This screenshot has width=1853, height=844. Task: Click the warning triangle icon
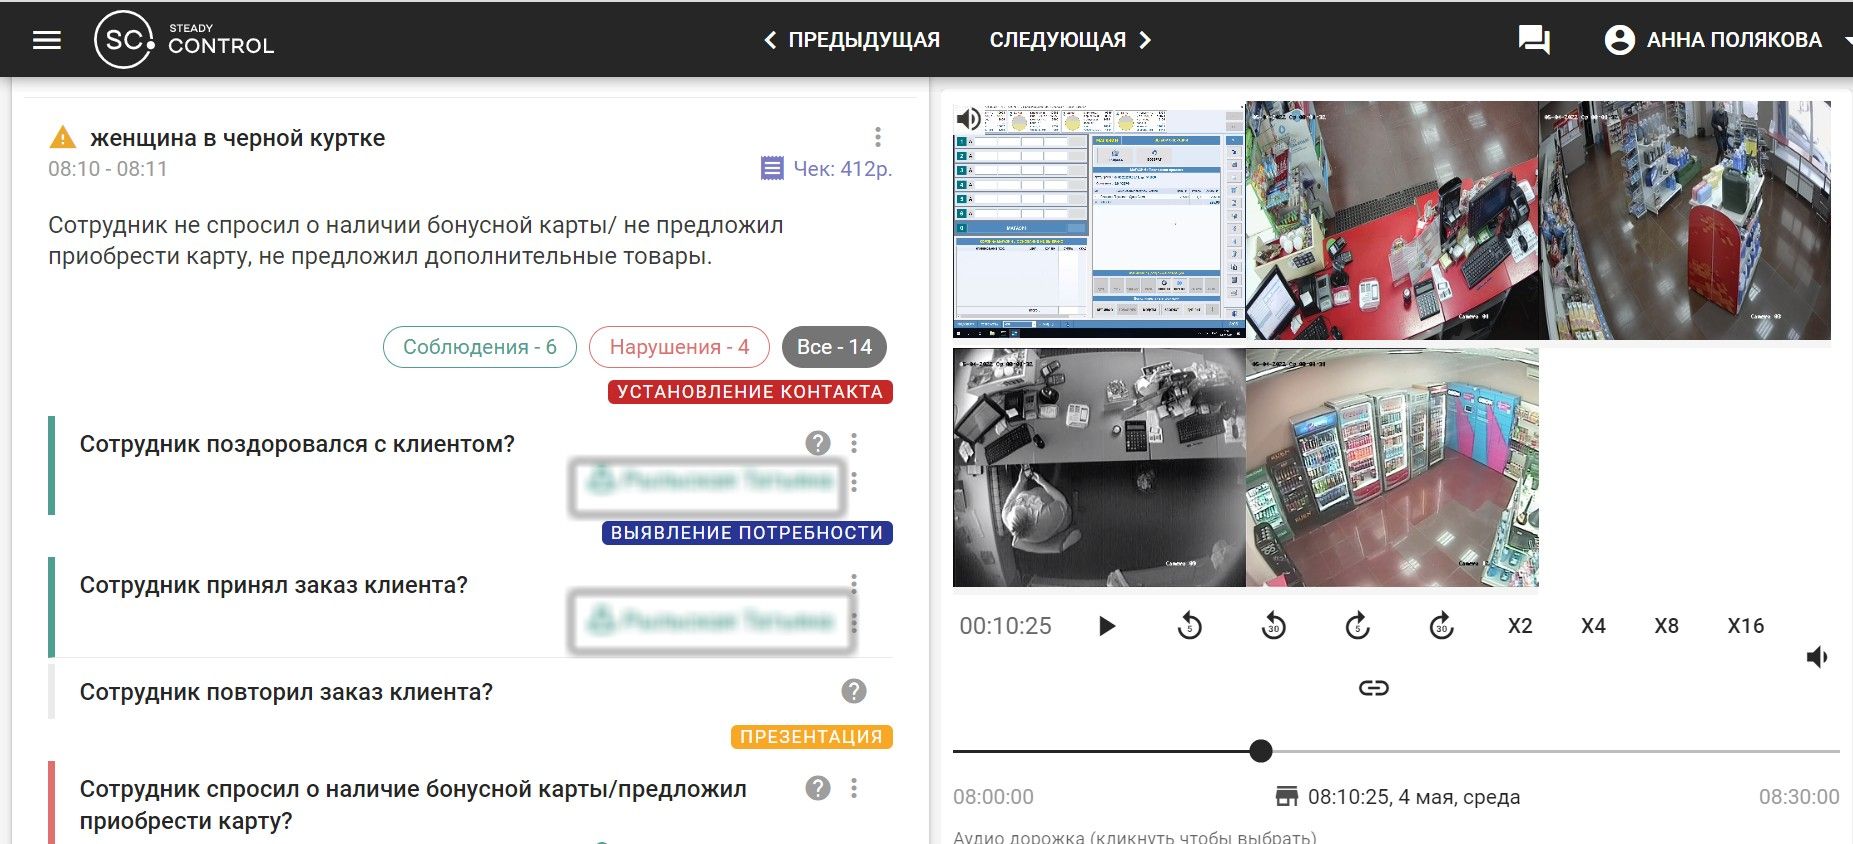click(62, 137)
